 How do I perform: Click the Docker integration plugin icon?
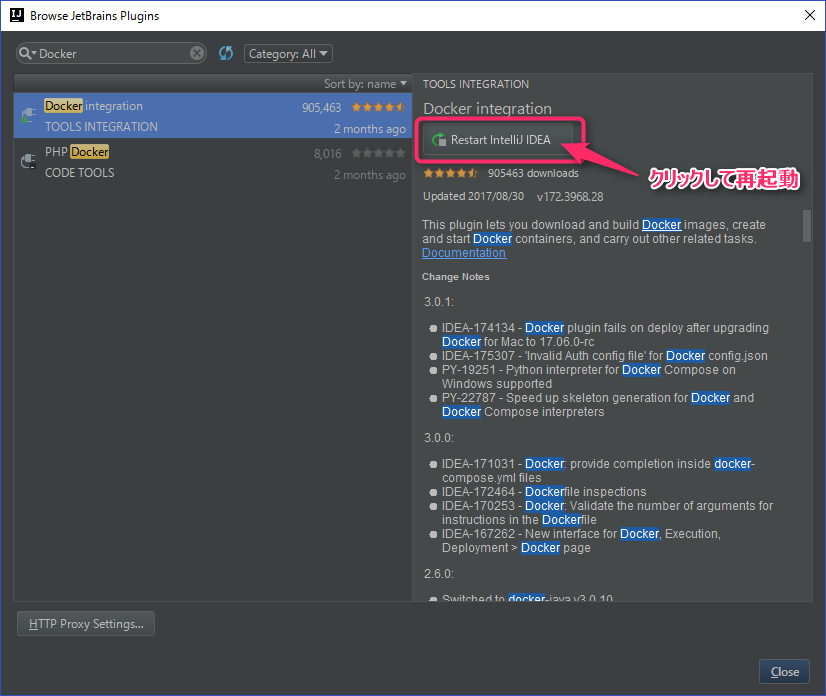pos(28,115)
